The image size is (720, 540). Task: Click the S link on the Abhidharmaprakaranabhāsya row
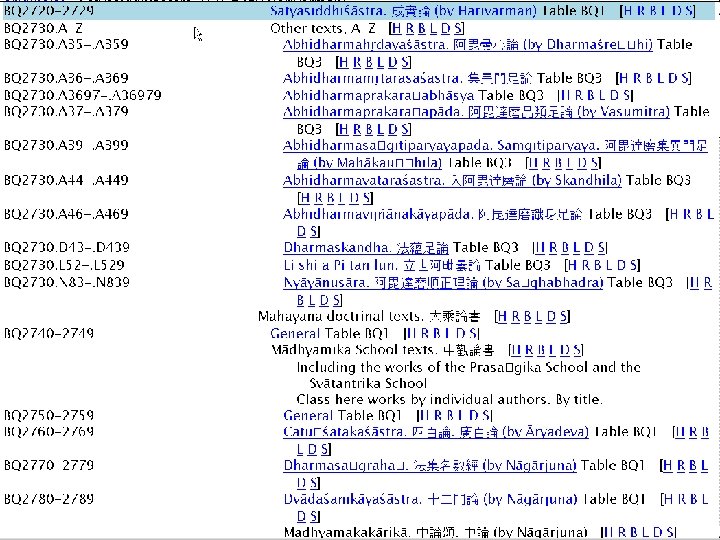tap(626, 96)
